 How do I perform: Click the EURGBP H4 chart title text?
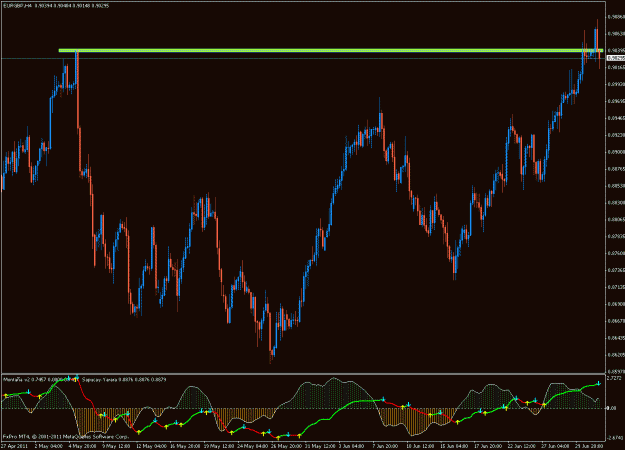(x=56, y=6)
